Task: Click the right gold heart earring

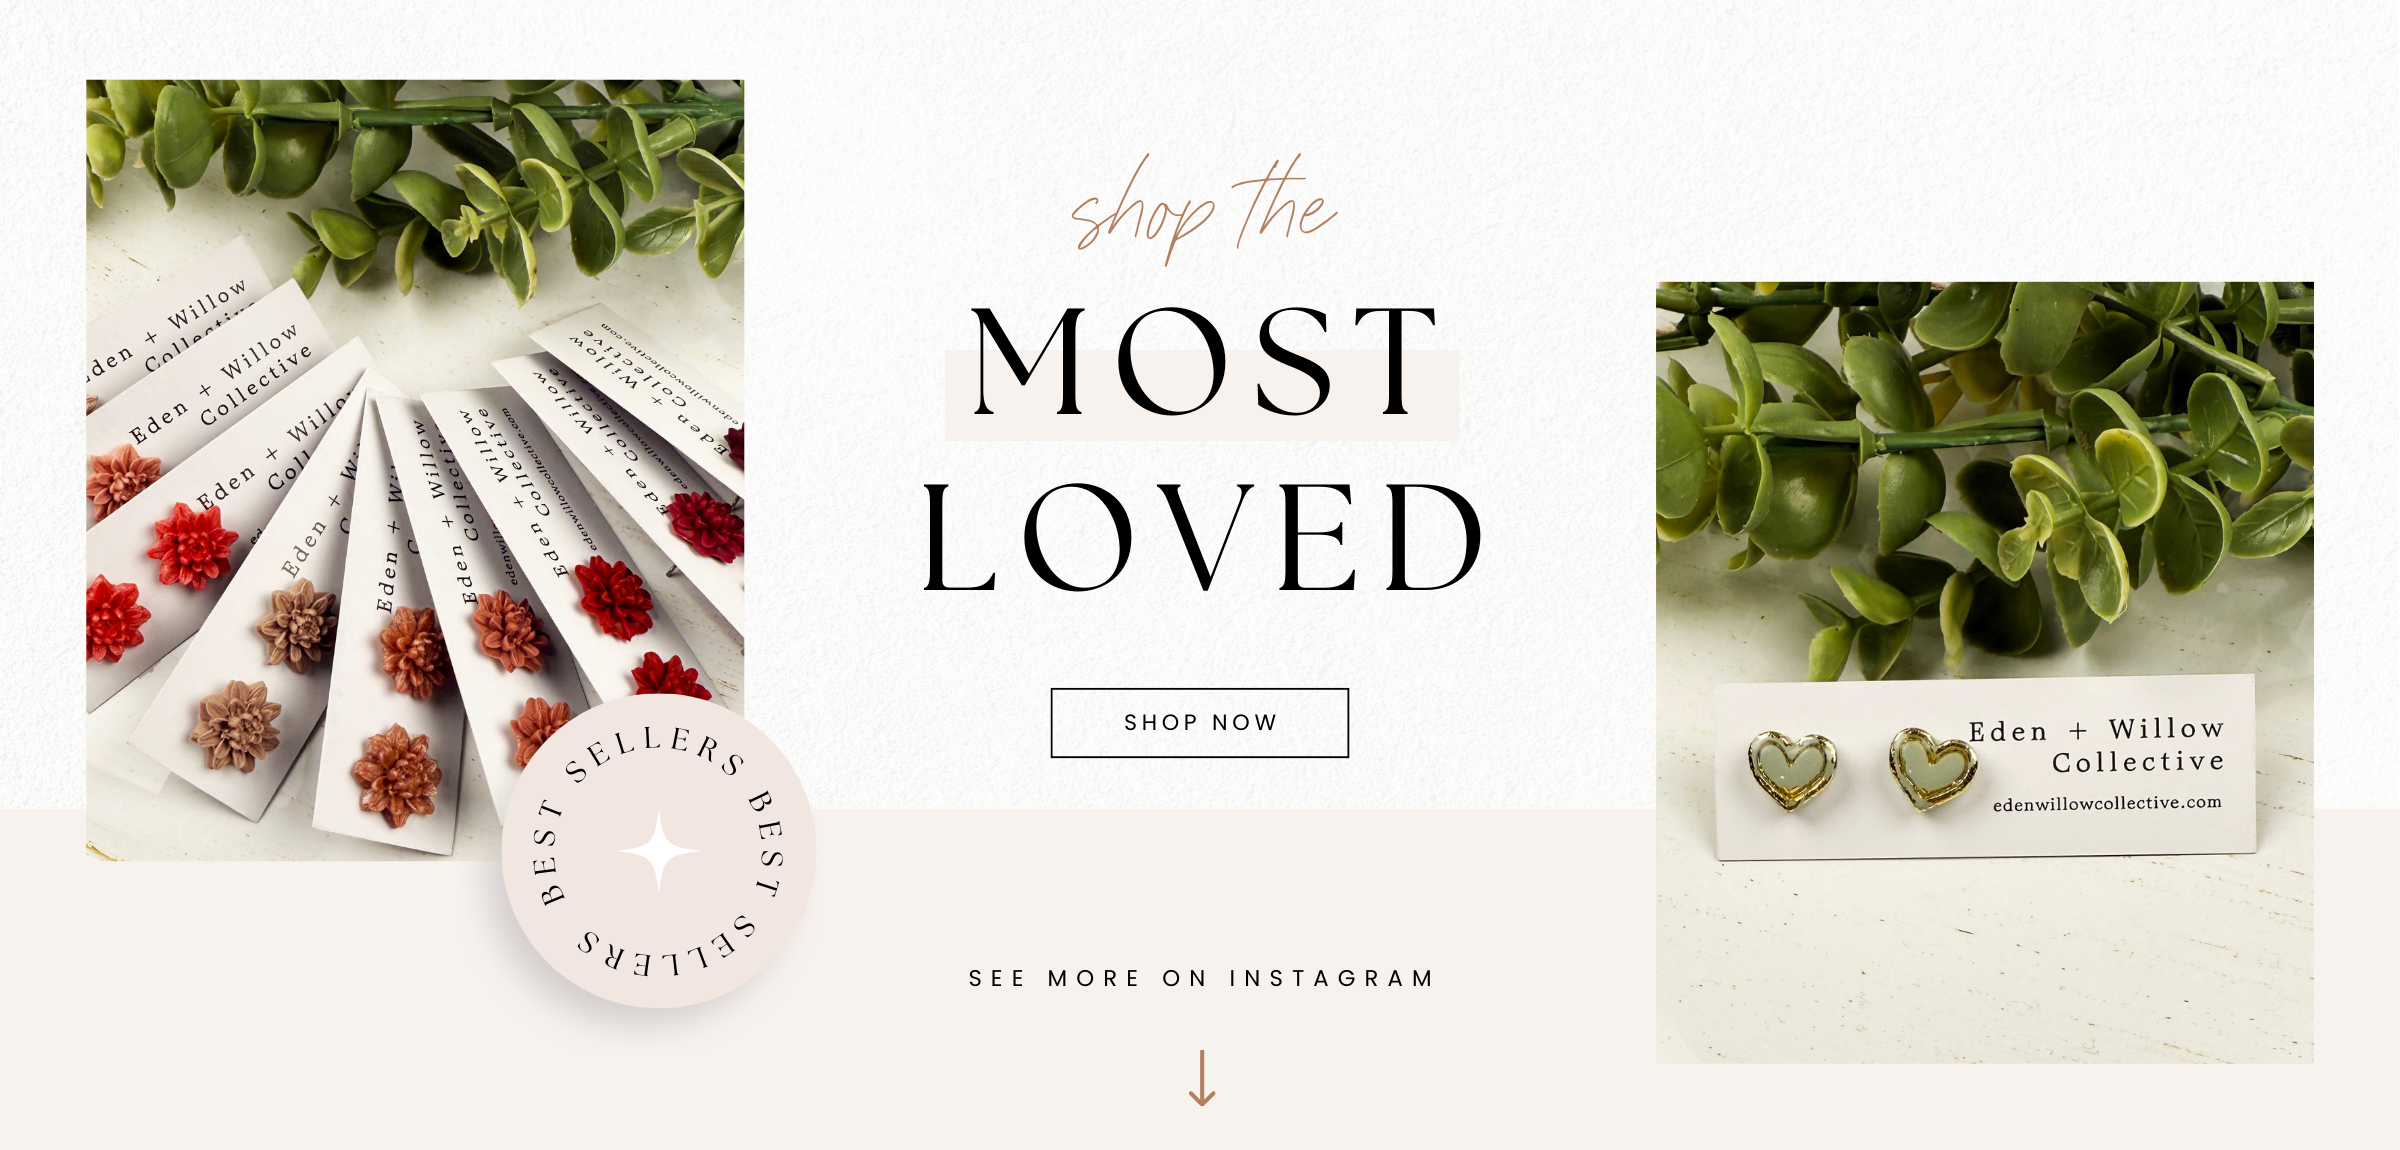Action: [1932, 768]
